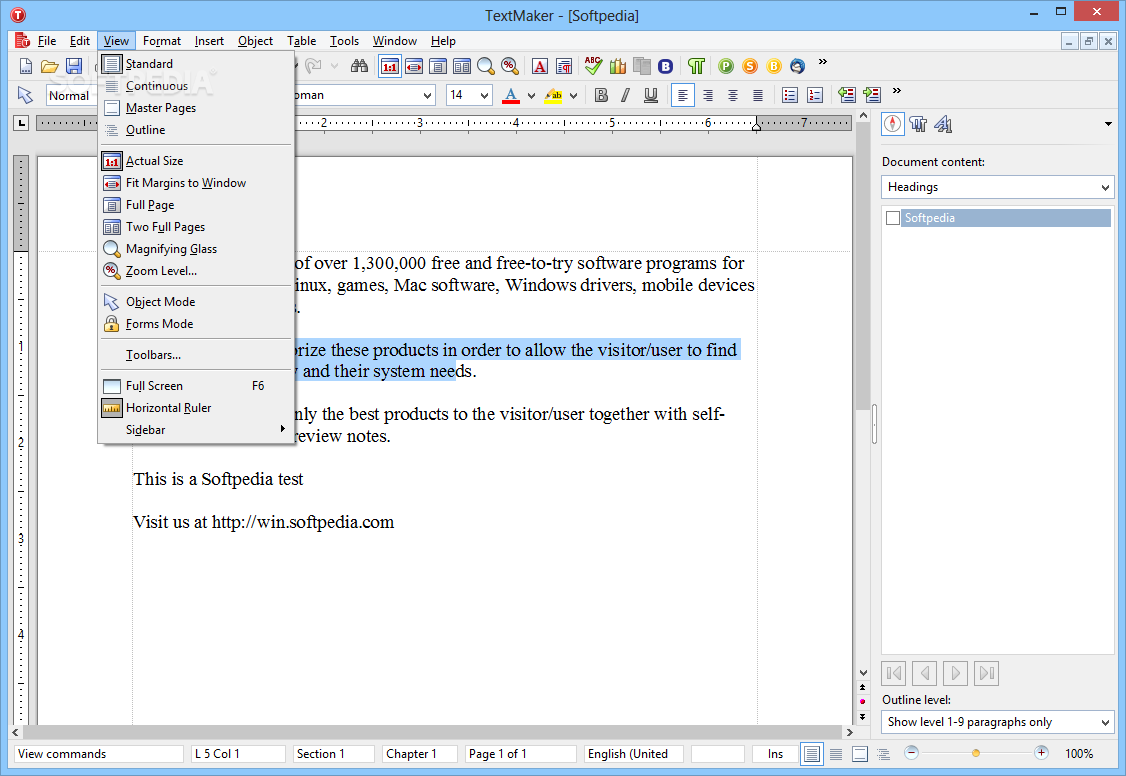Toggle Italic formatting
This screenshot has width=1126, height=776.
pos(626,95)
